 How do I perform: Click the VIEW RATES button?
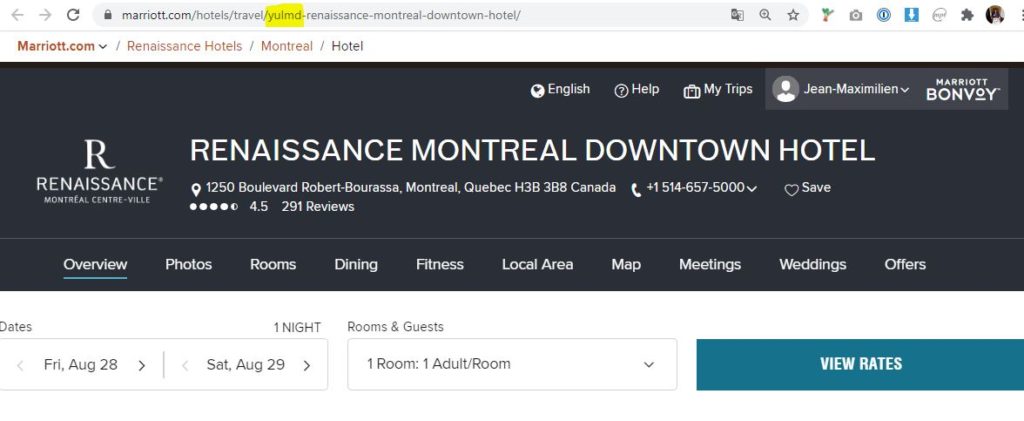point(860,364)
